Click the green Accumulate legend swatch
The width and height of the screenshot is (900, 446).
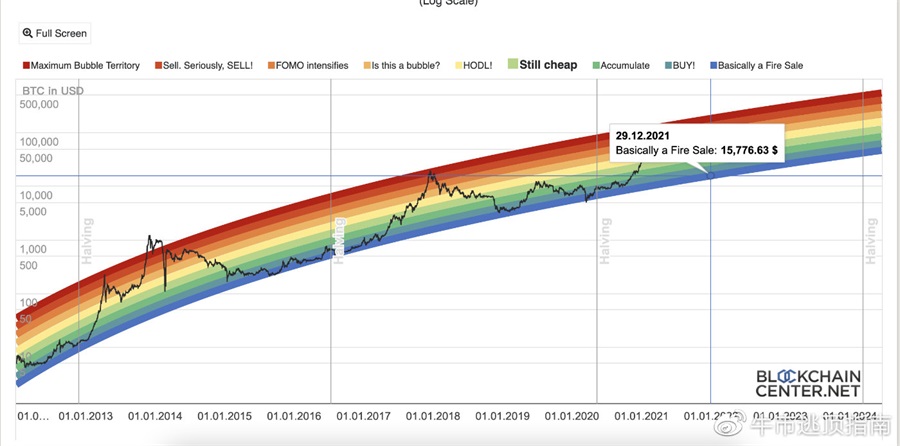[x=596, y=65]
